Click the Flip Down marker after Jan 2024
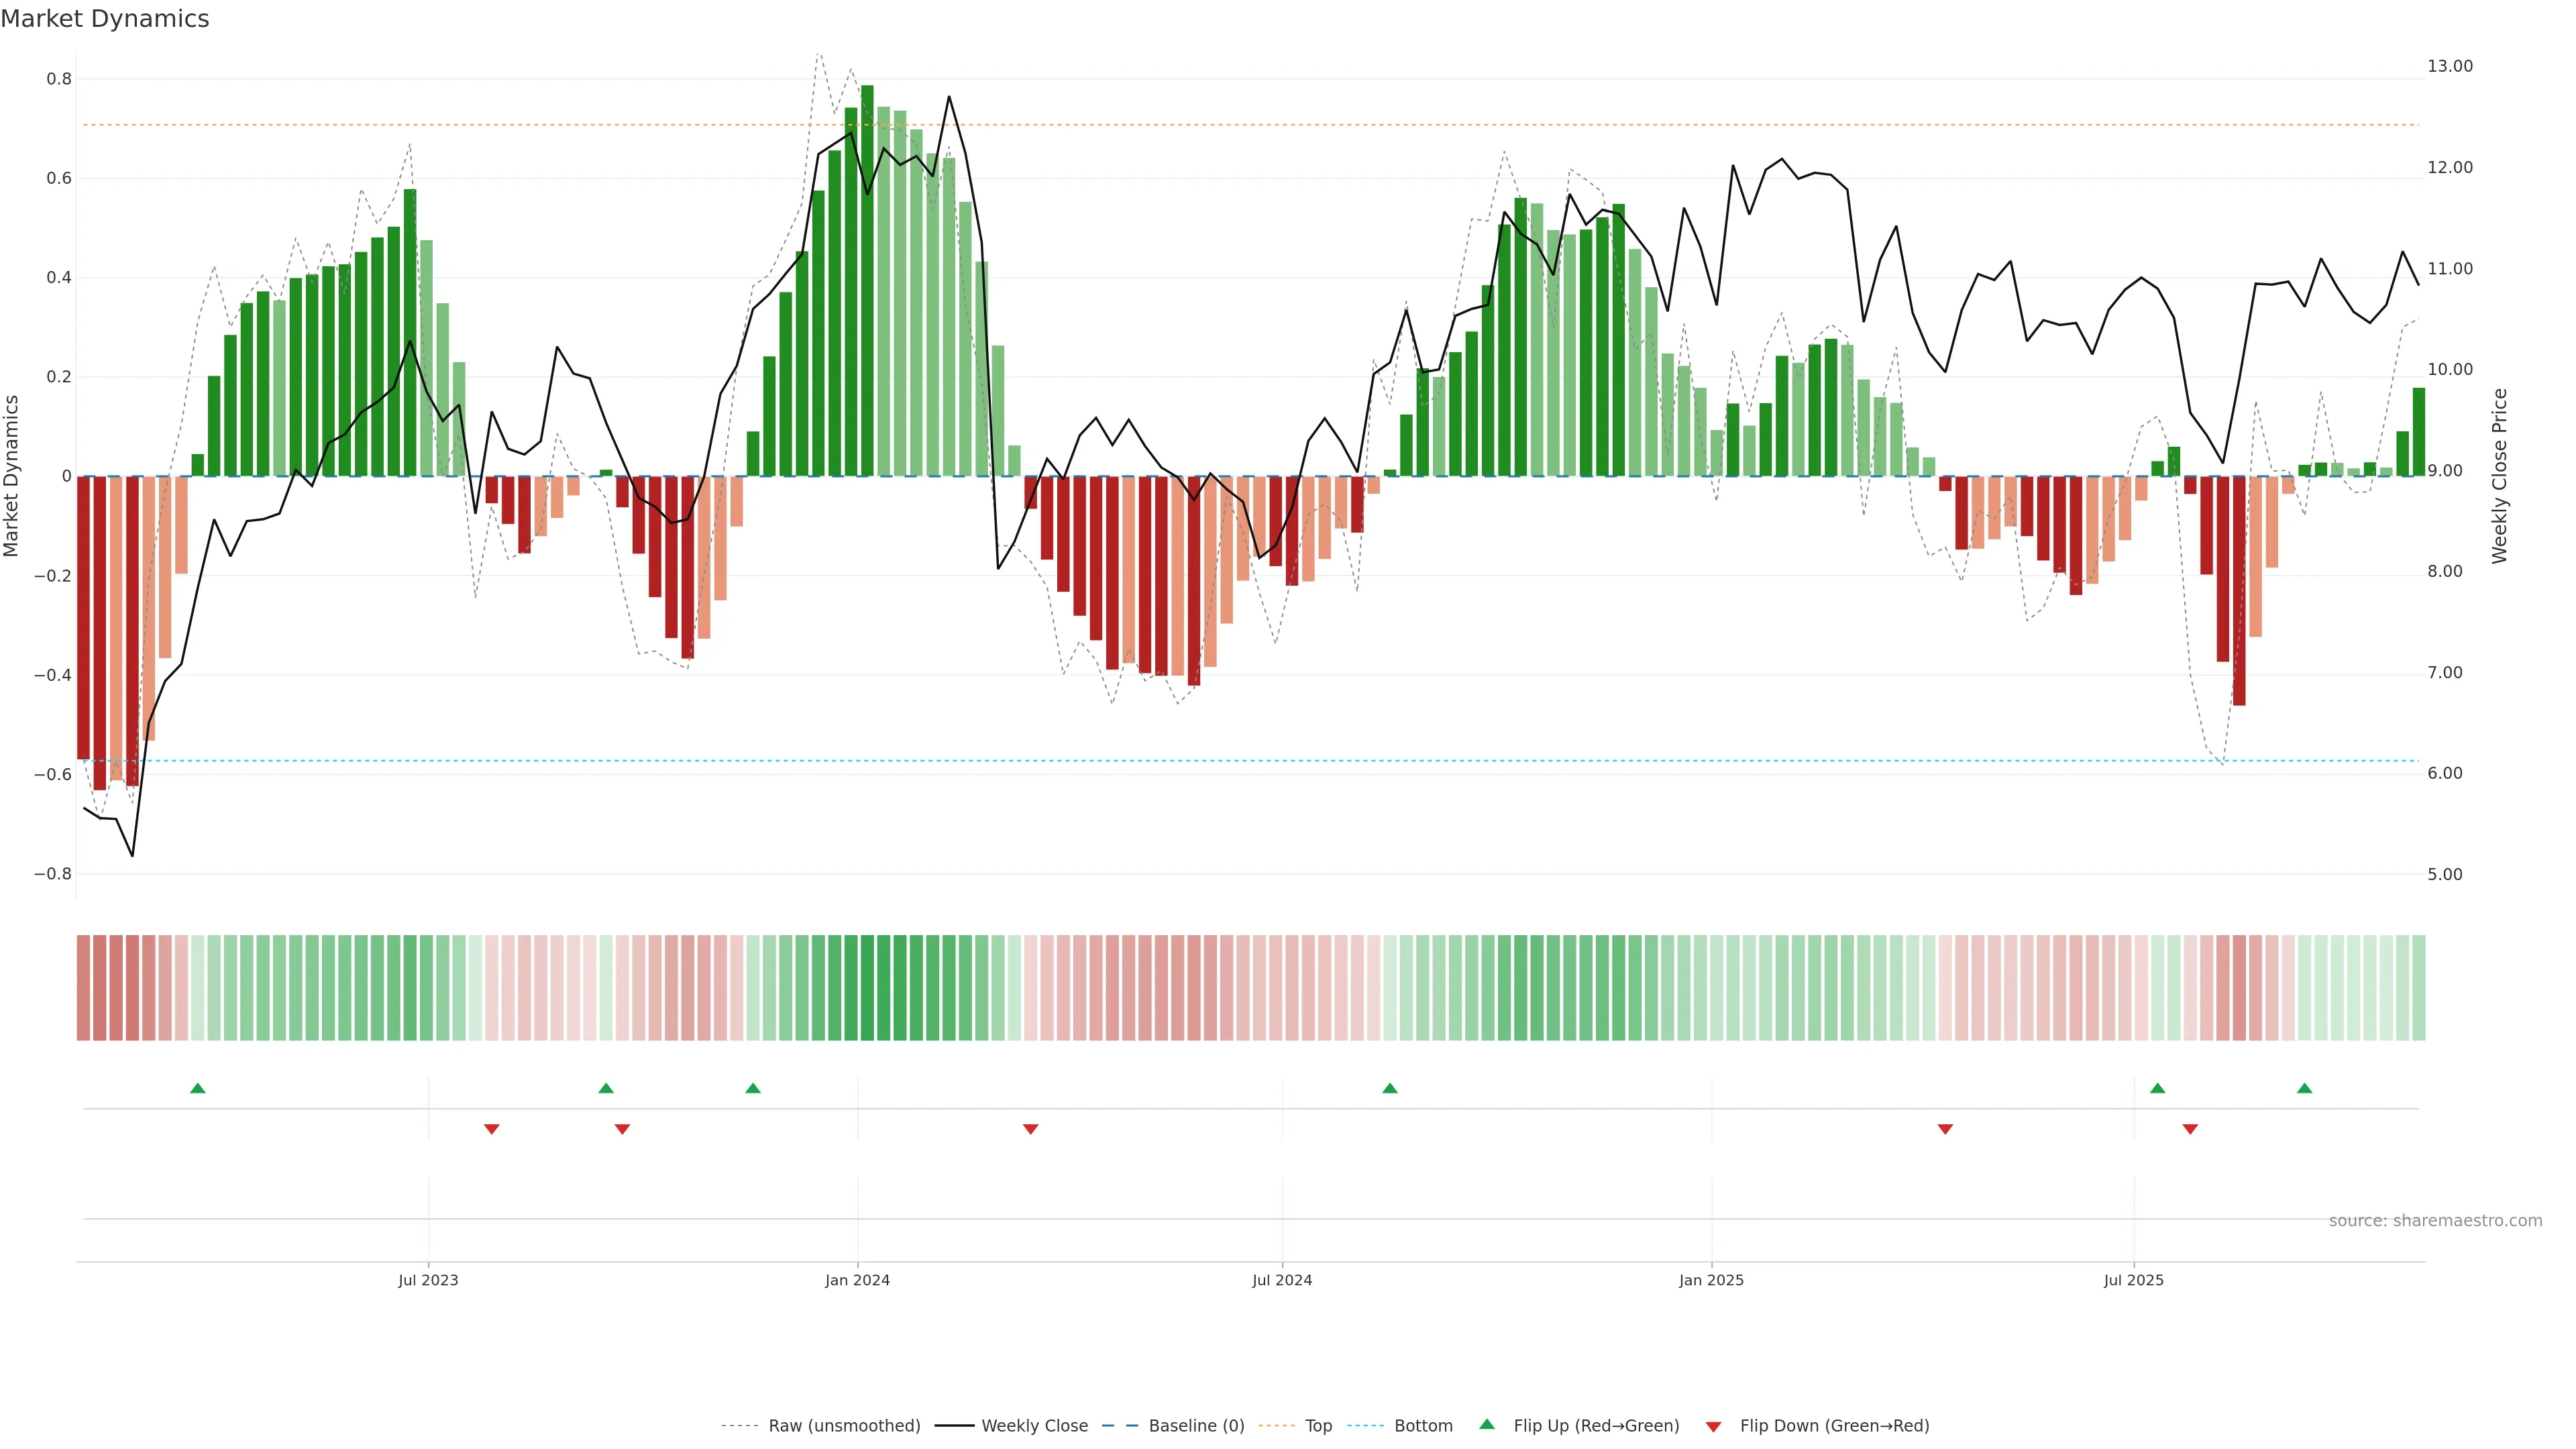 point(1030,1129)
